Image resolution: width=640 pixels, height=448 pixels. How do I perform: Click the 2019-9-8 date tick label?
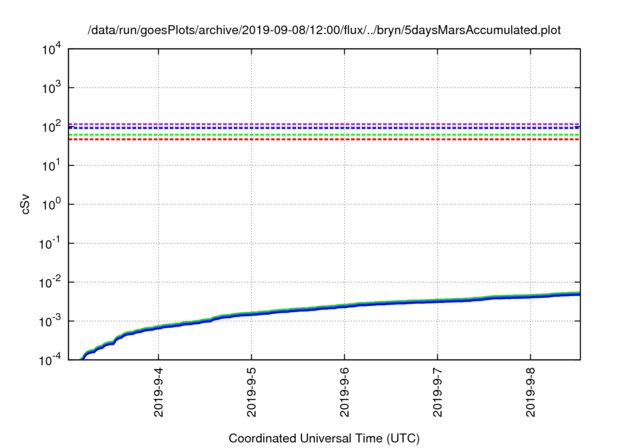[x=531, y=392]
